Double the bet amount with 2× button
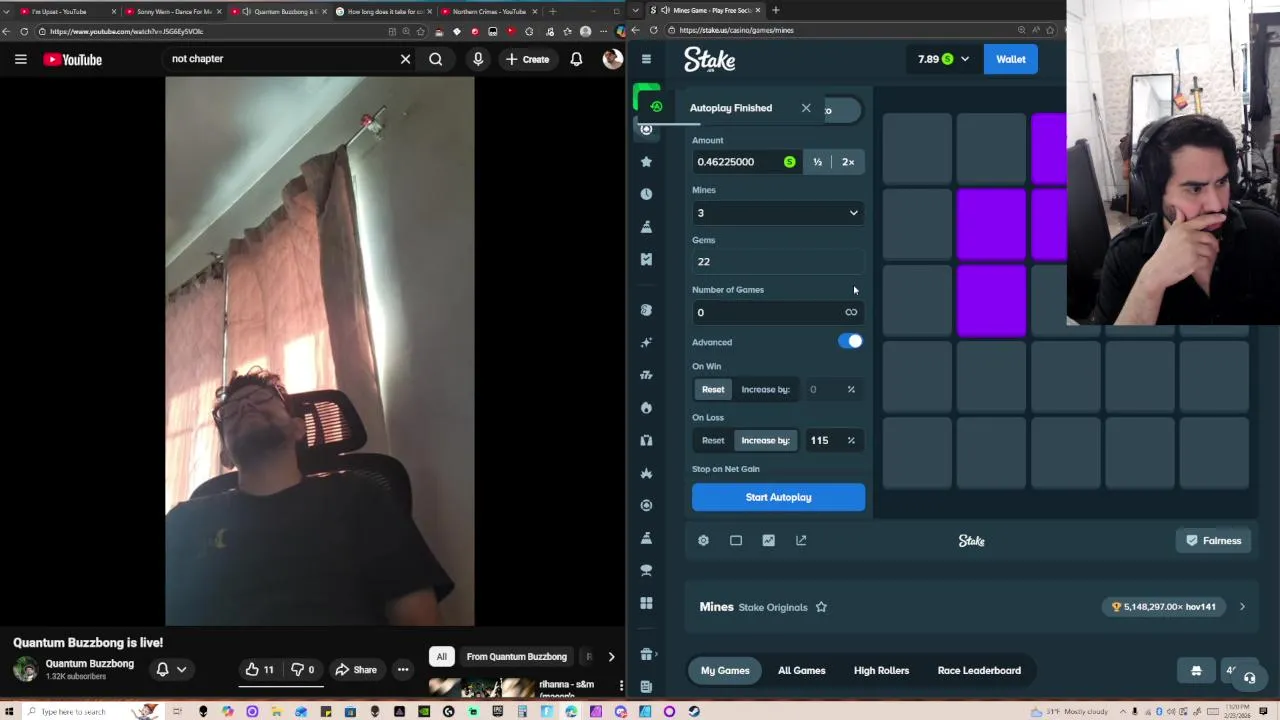Screen dimensions: 1280x720 848,162
